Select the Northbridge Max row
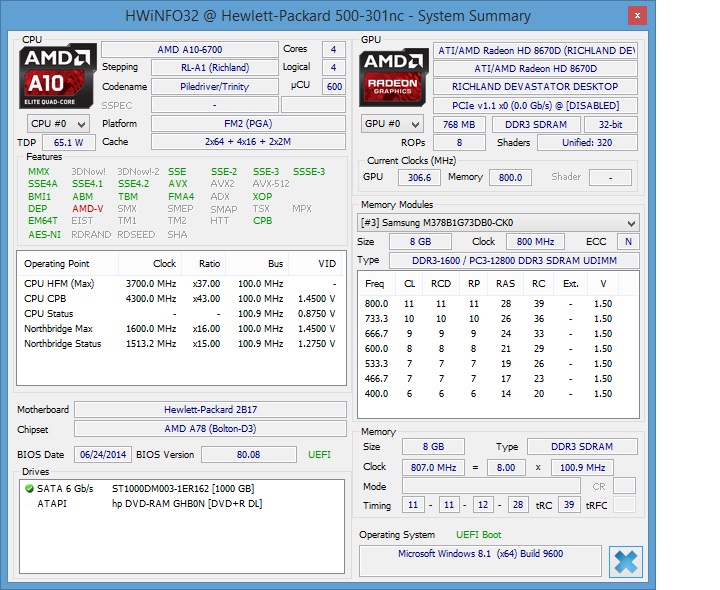Viewport: 720px width, 590px height. pos(181,329)
